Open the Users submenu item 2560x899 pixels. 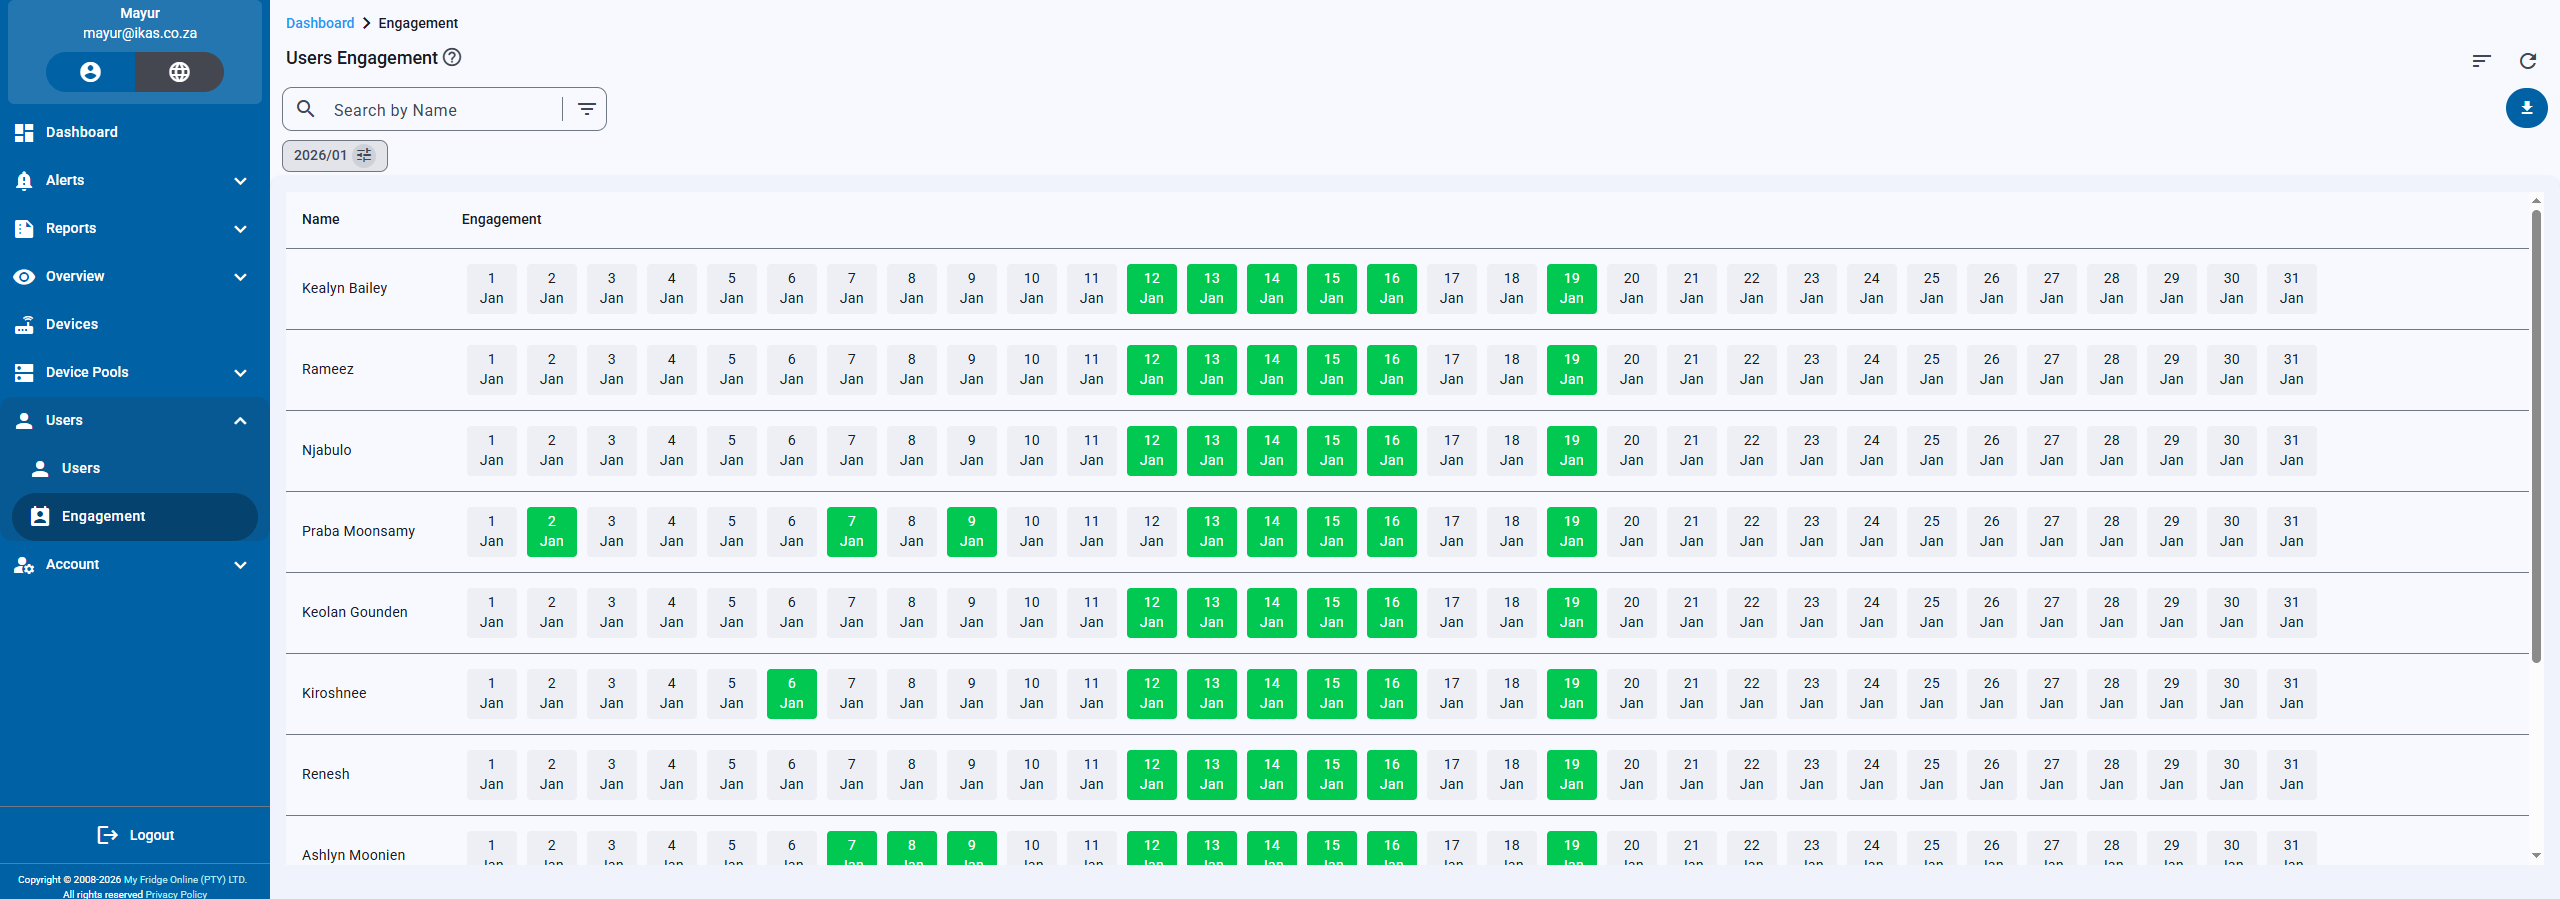pyautogui.click(x=80, y=468)
